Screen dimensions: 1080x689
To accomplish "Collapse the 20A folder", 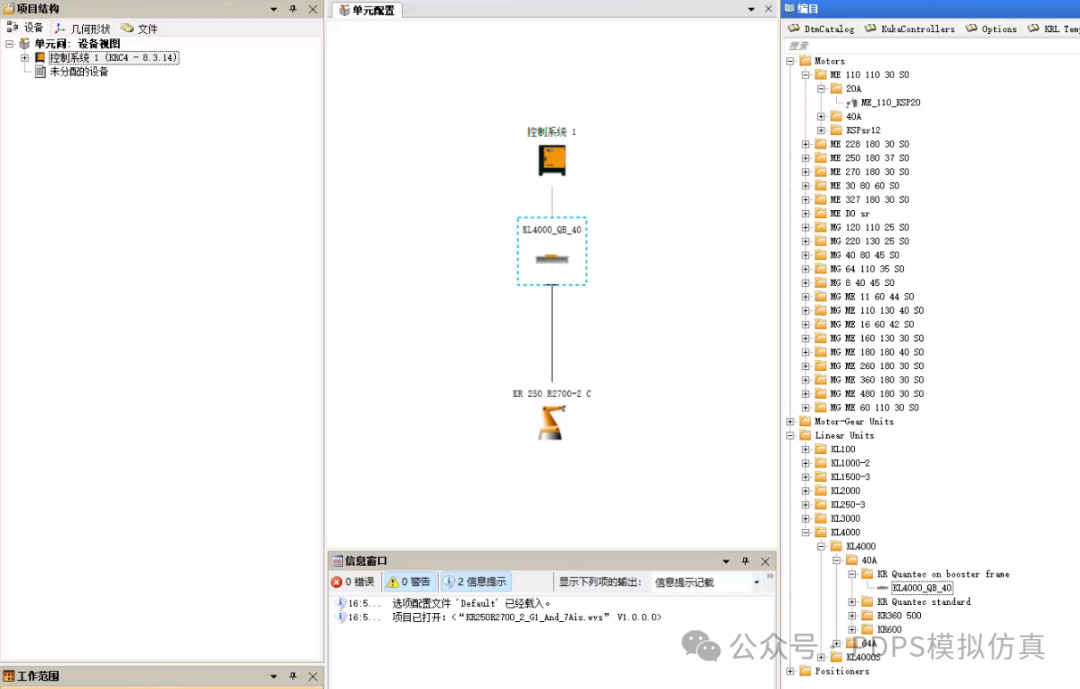I will tap(821, 89).
